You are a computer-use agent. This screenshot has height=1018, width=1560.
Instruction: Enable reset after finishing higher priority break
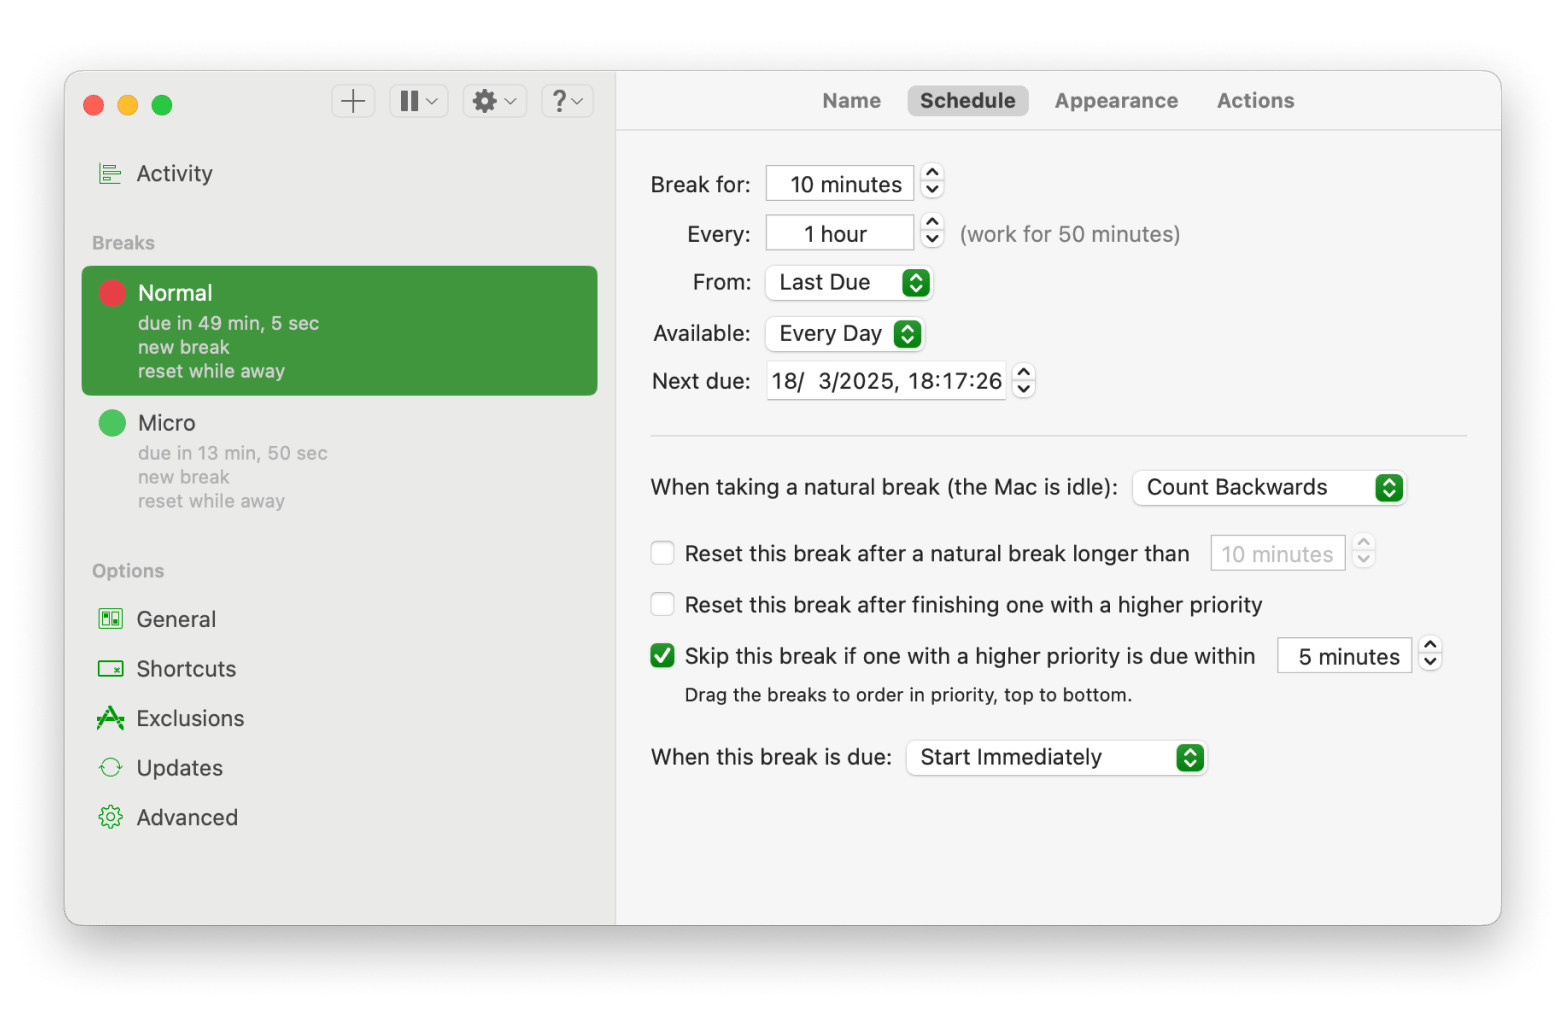[x=662, y=604]
